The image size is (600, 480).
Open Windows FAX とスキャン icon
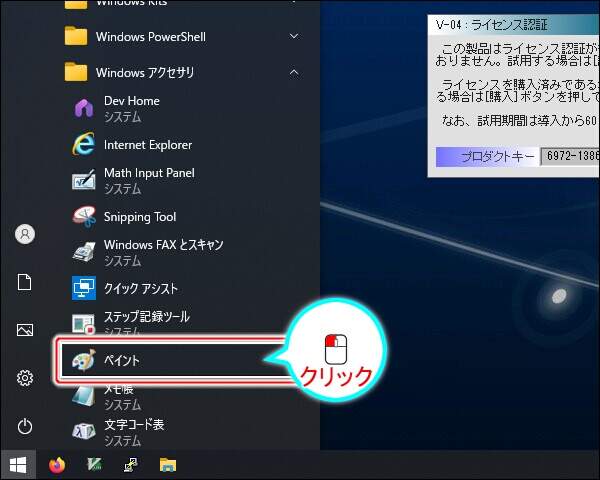[x=84, y=252]
